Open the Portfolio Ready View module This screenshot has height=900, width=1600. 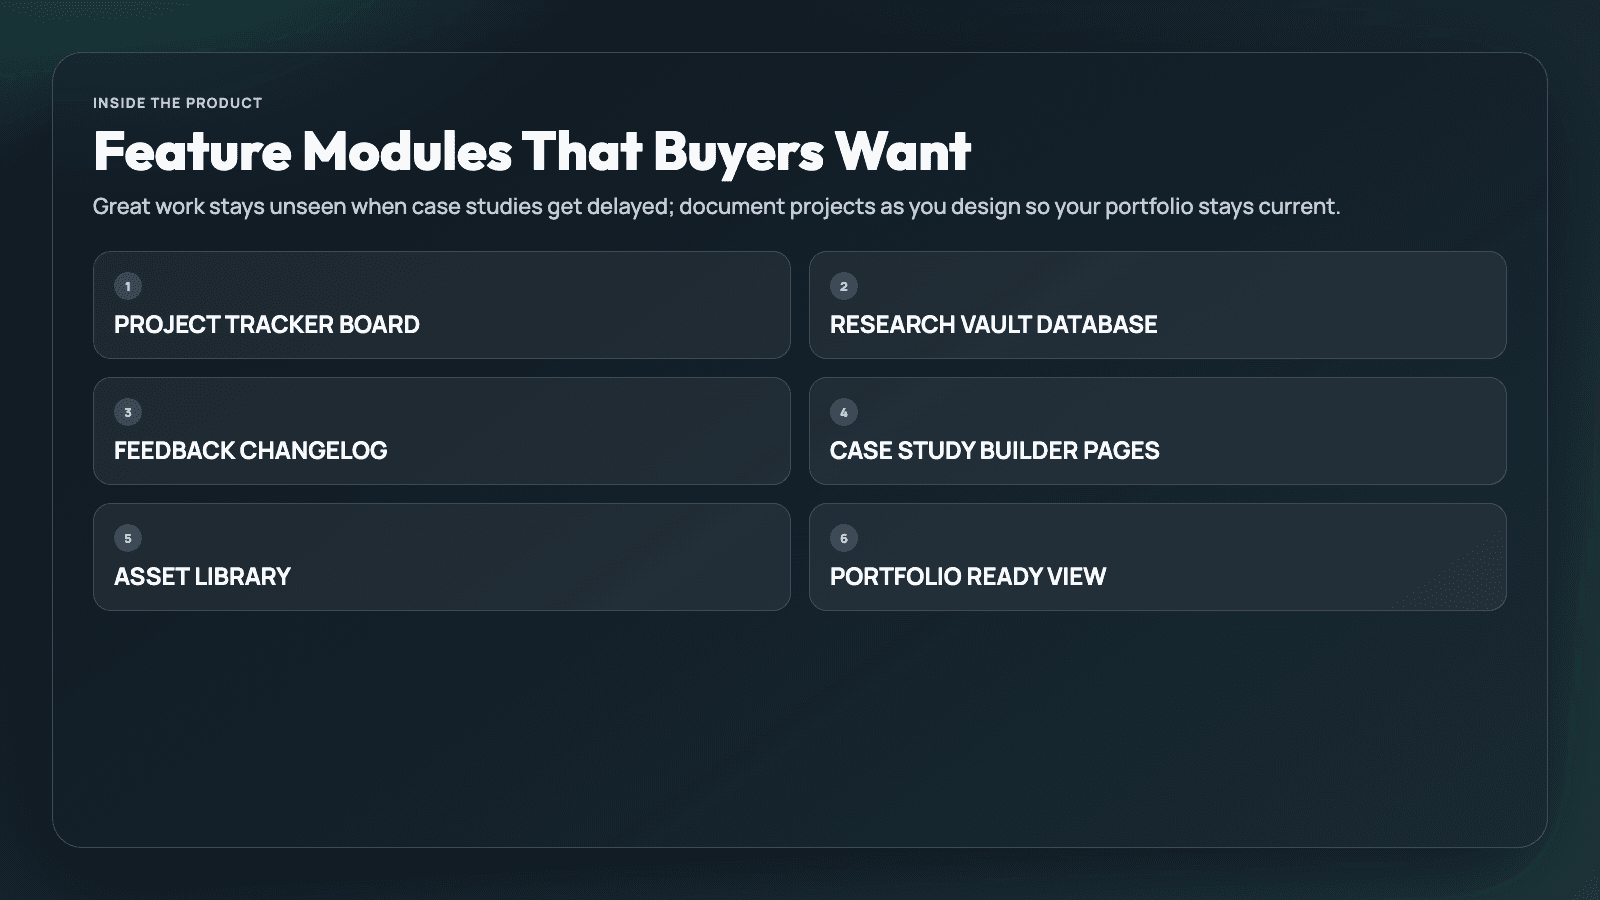coord(1158,557)
